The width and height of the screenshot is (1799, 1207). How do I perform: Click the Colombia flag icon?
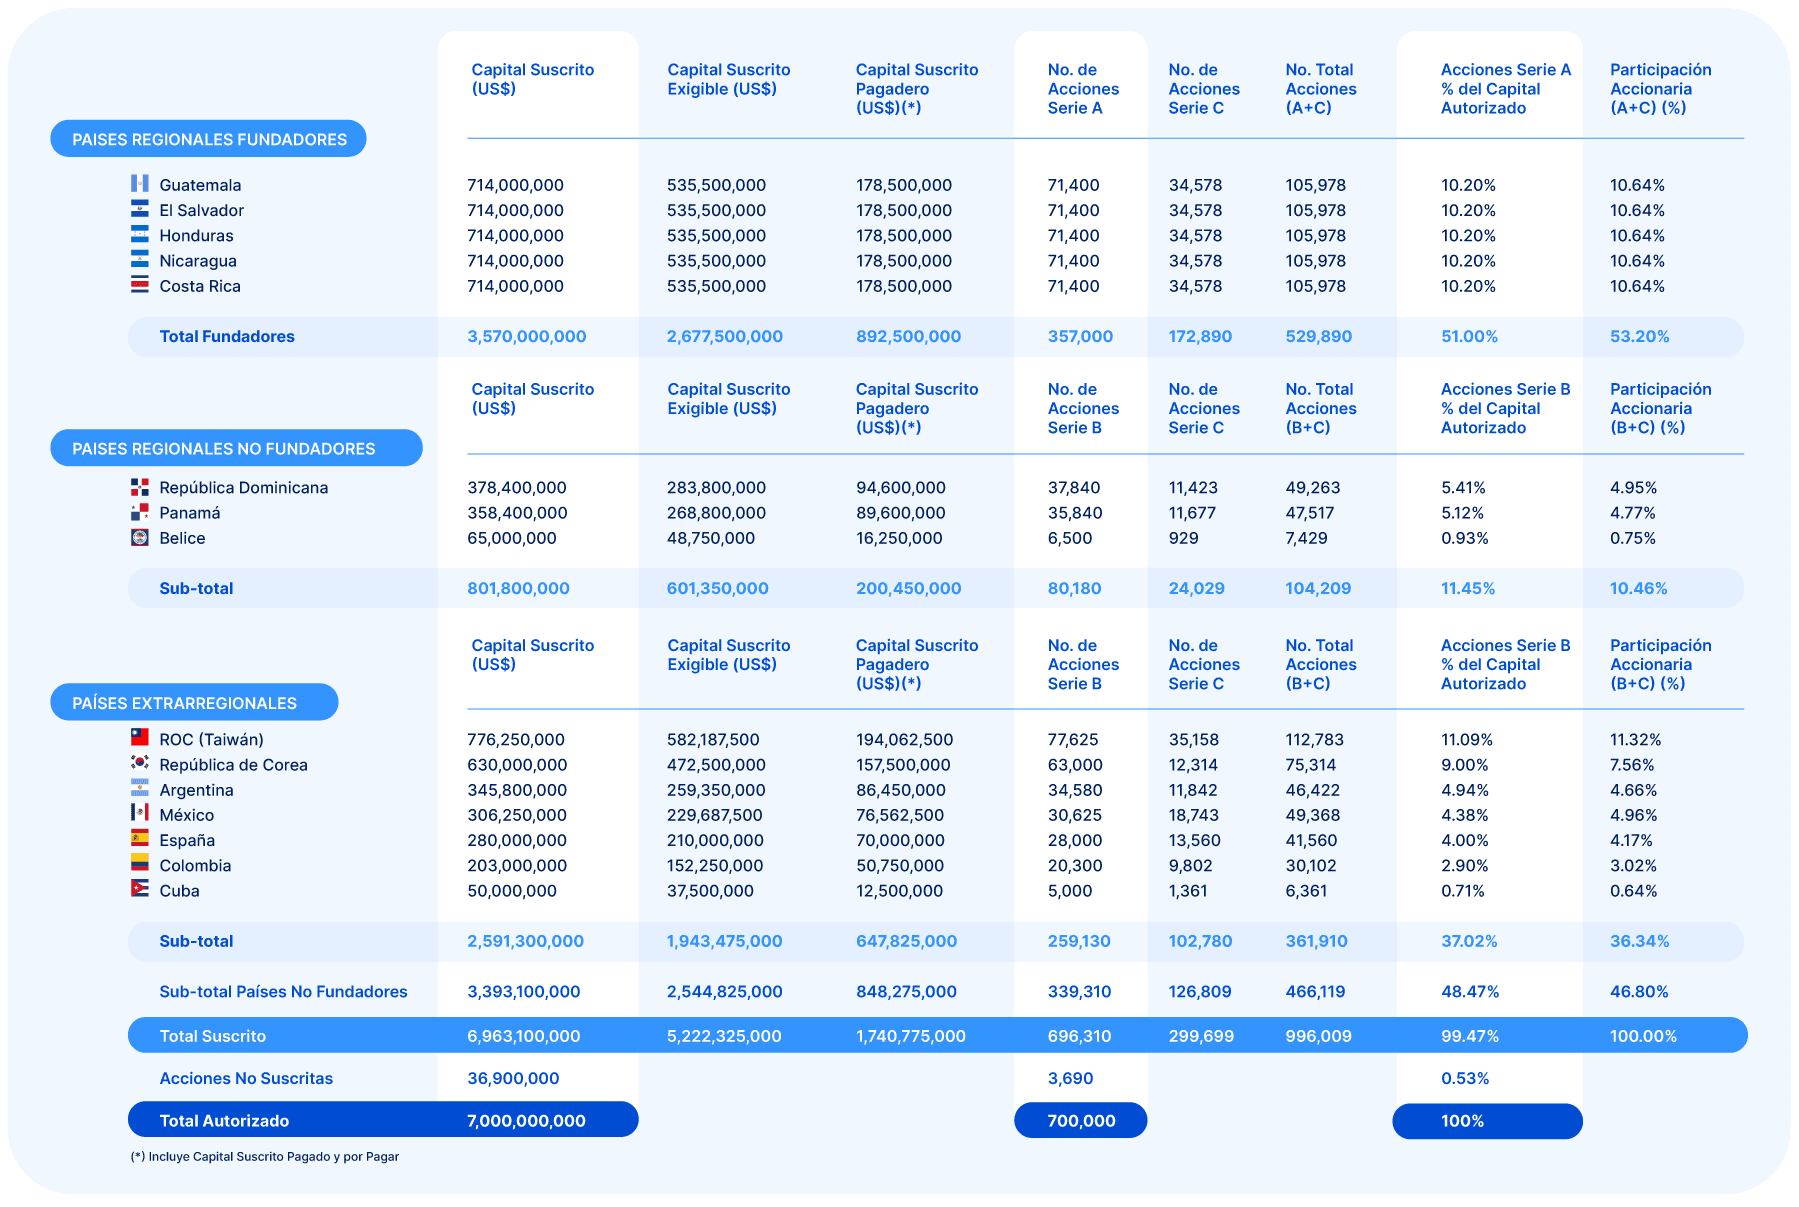[140, 864]
